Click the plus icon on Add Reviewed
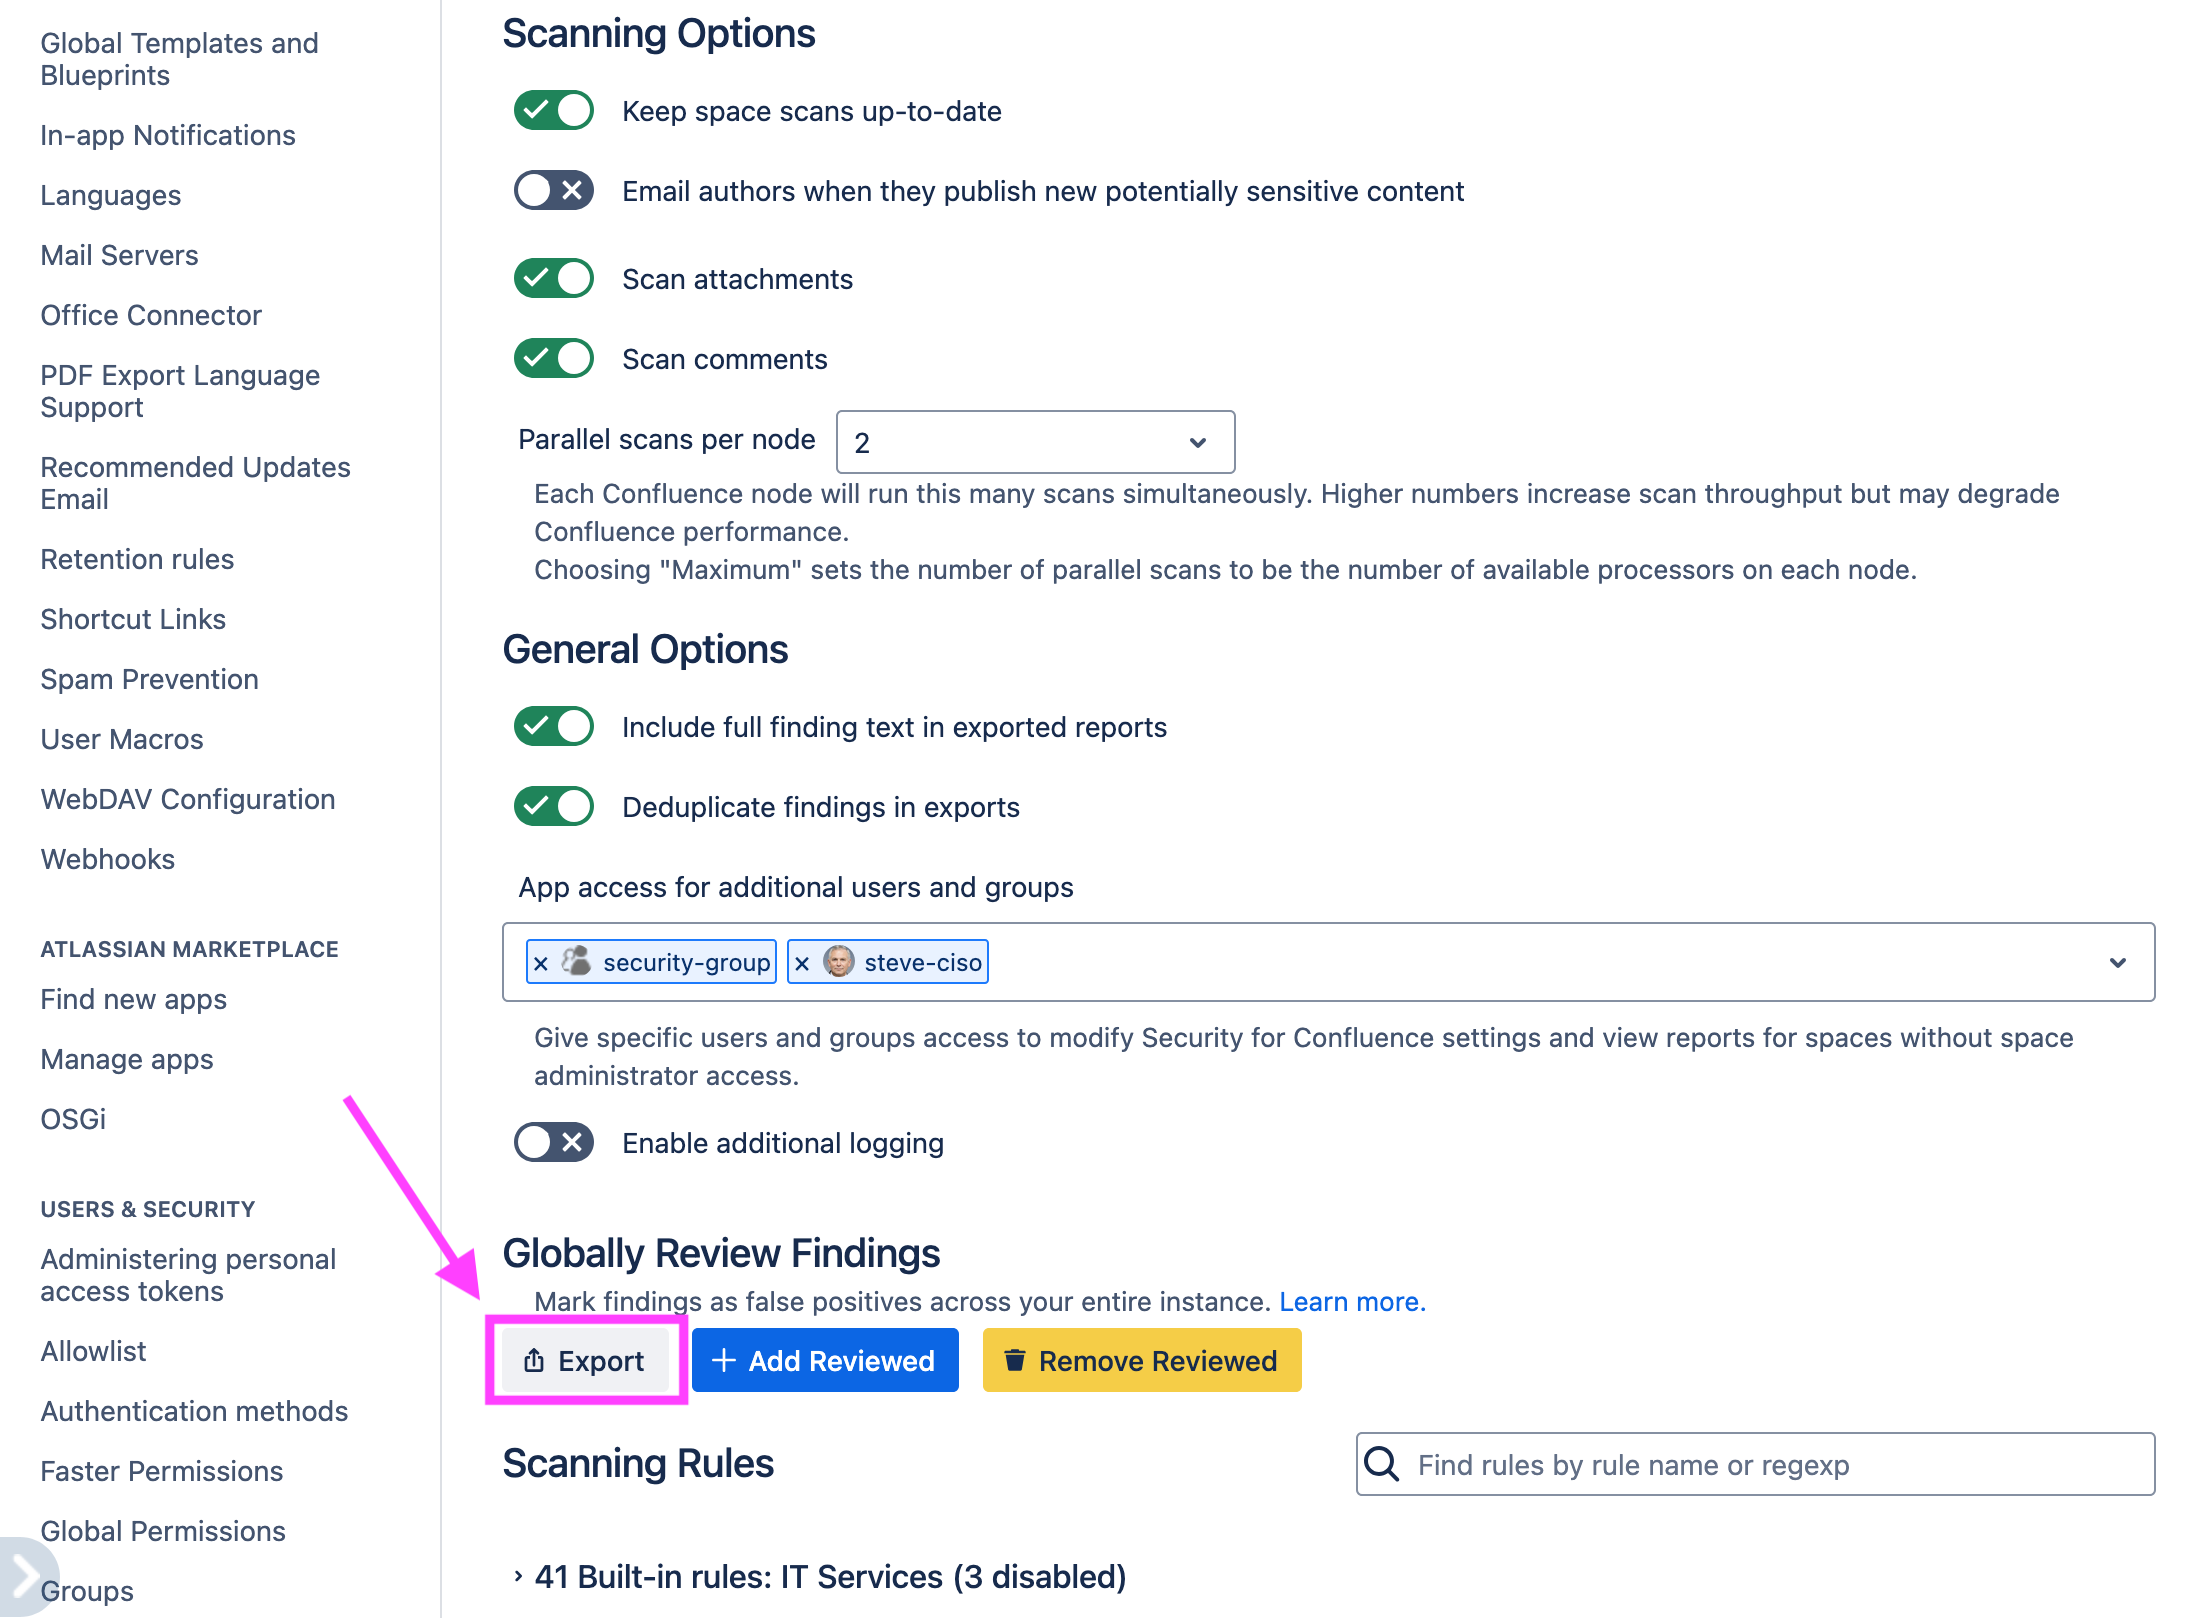 point(723,1360)
